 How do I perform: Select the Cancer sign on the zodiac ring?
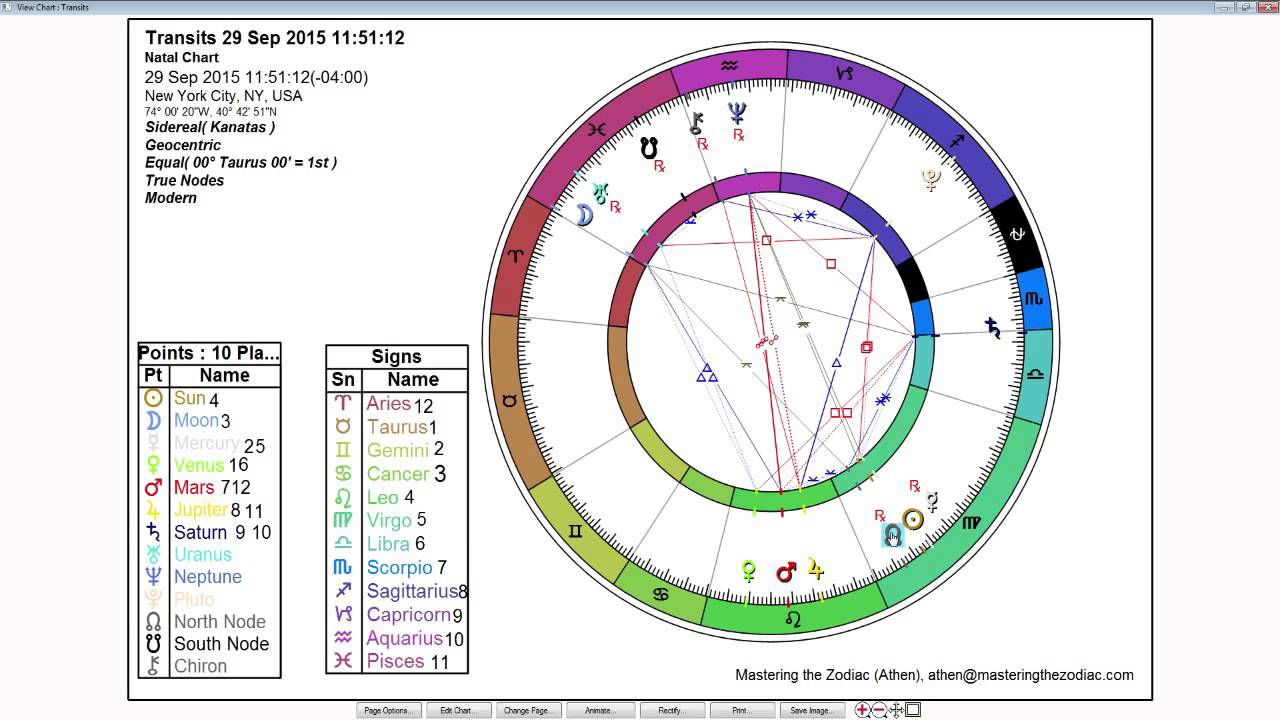coord(660,595)
